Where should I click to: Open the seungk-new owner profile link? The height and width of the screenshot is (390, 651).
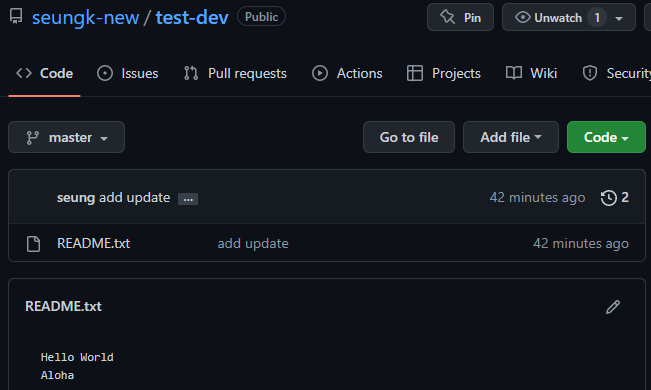point(86,17)
